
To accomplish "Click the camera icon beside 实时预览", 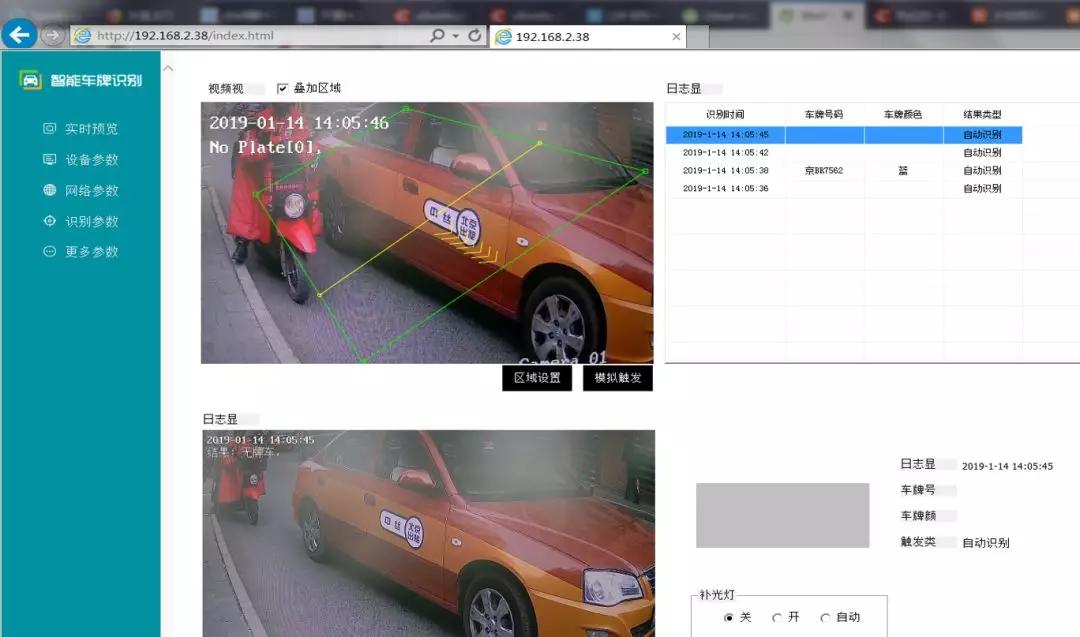I will tap(50, 129).
